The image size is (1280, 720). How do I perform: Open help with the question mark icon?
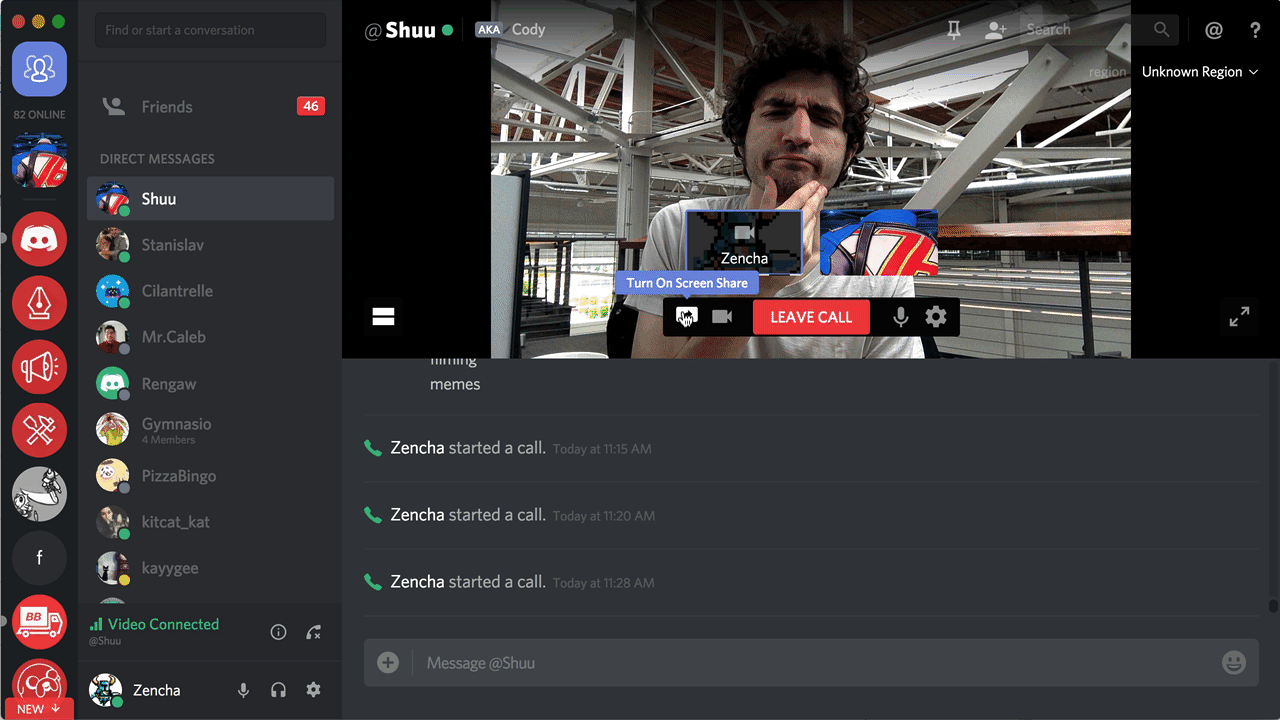[x=1256, y=30]
